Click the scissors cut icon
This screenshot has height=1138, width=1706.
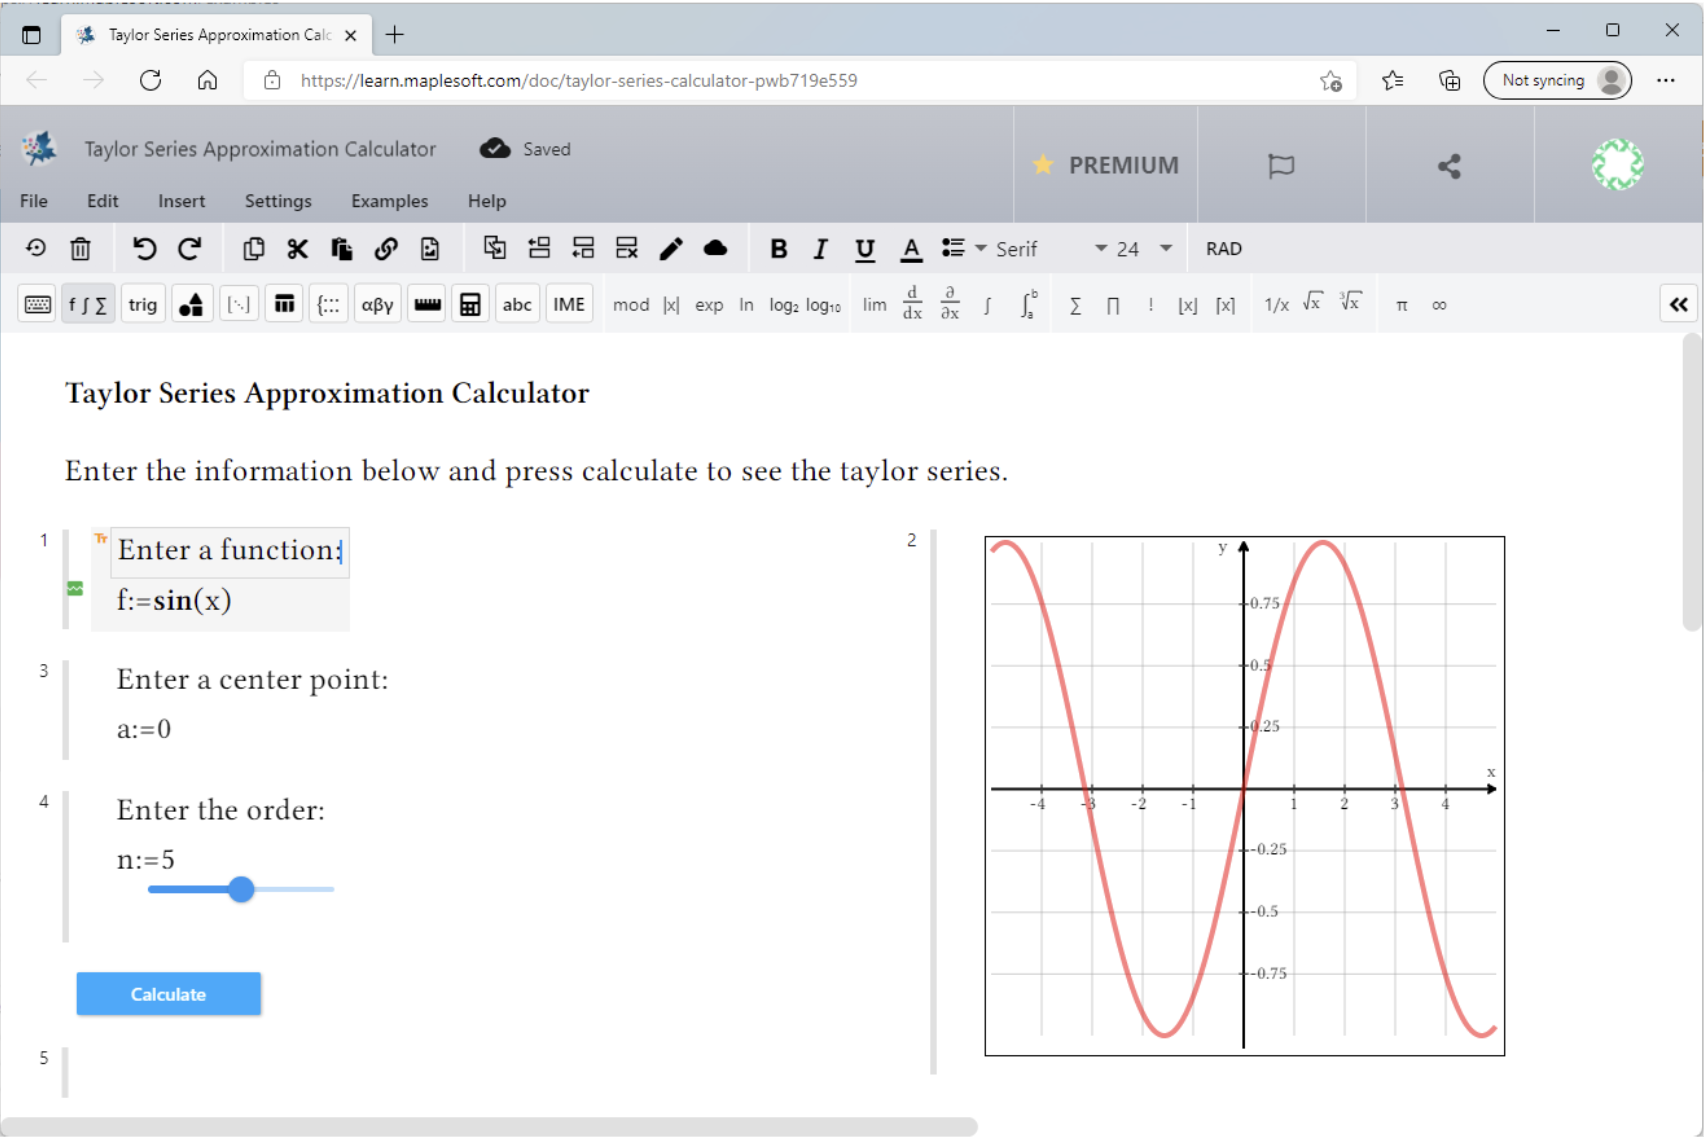[297, 249]
